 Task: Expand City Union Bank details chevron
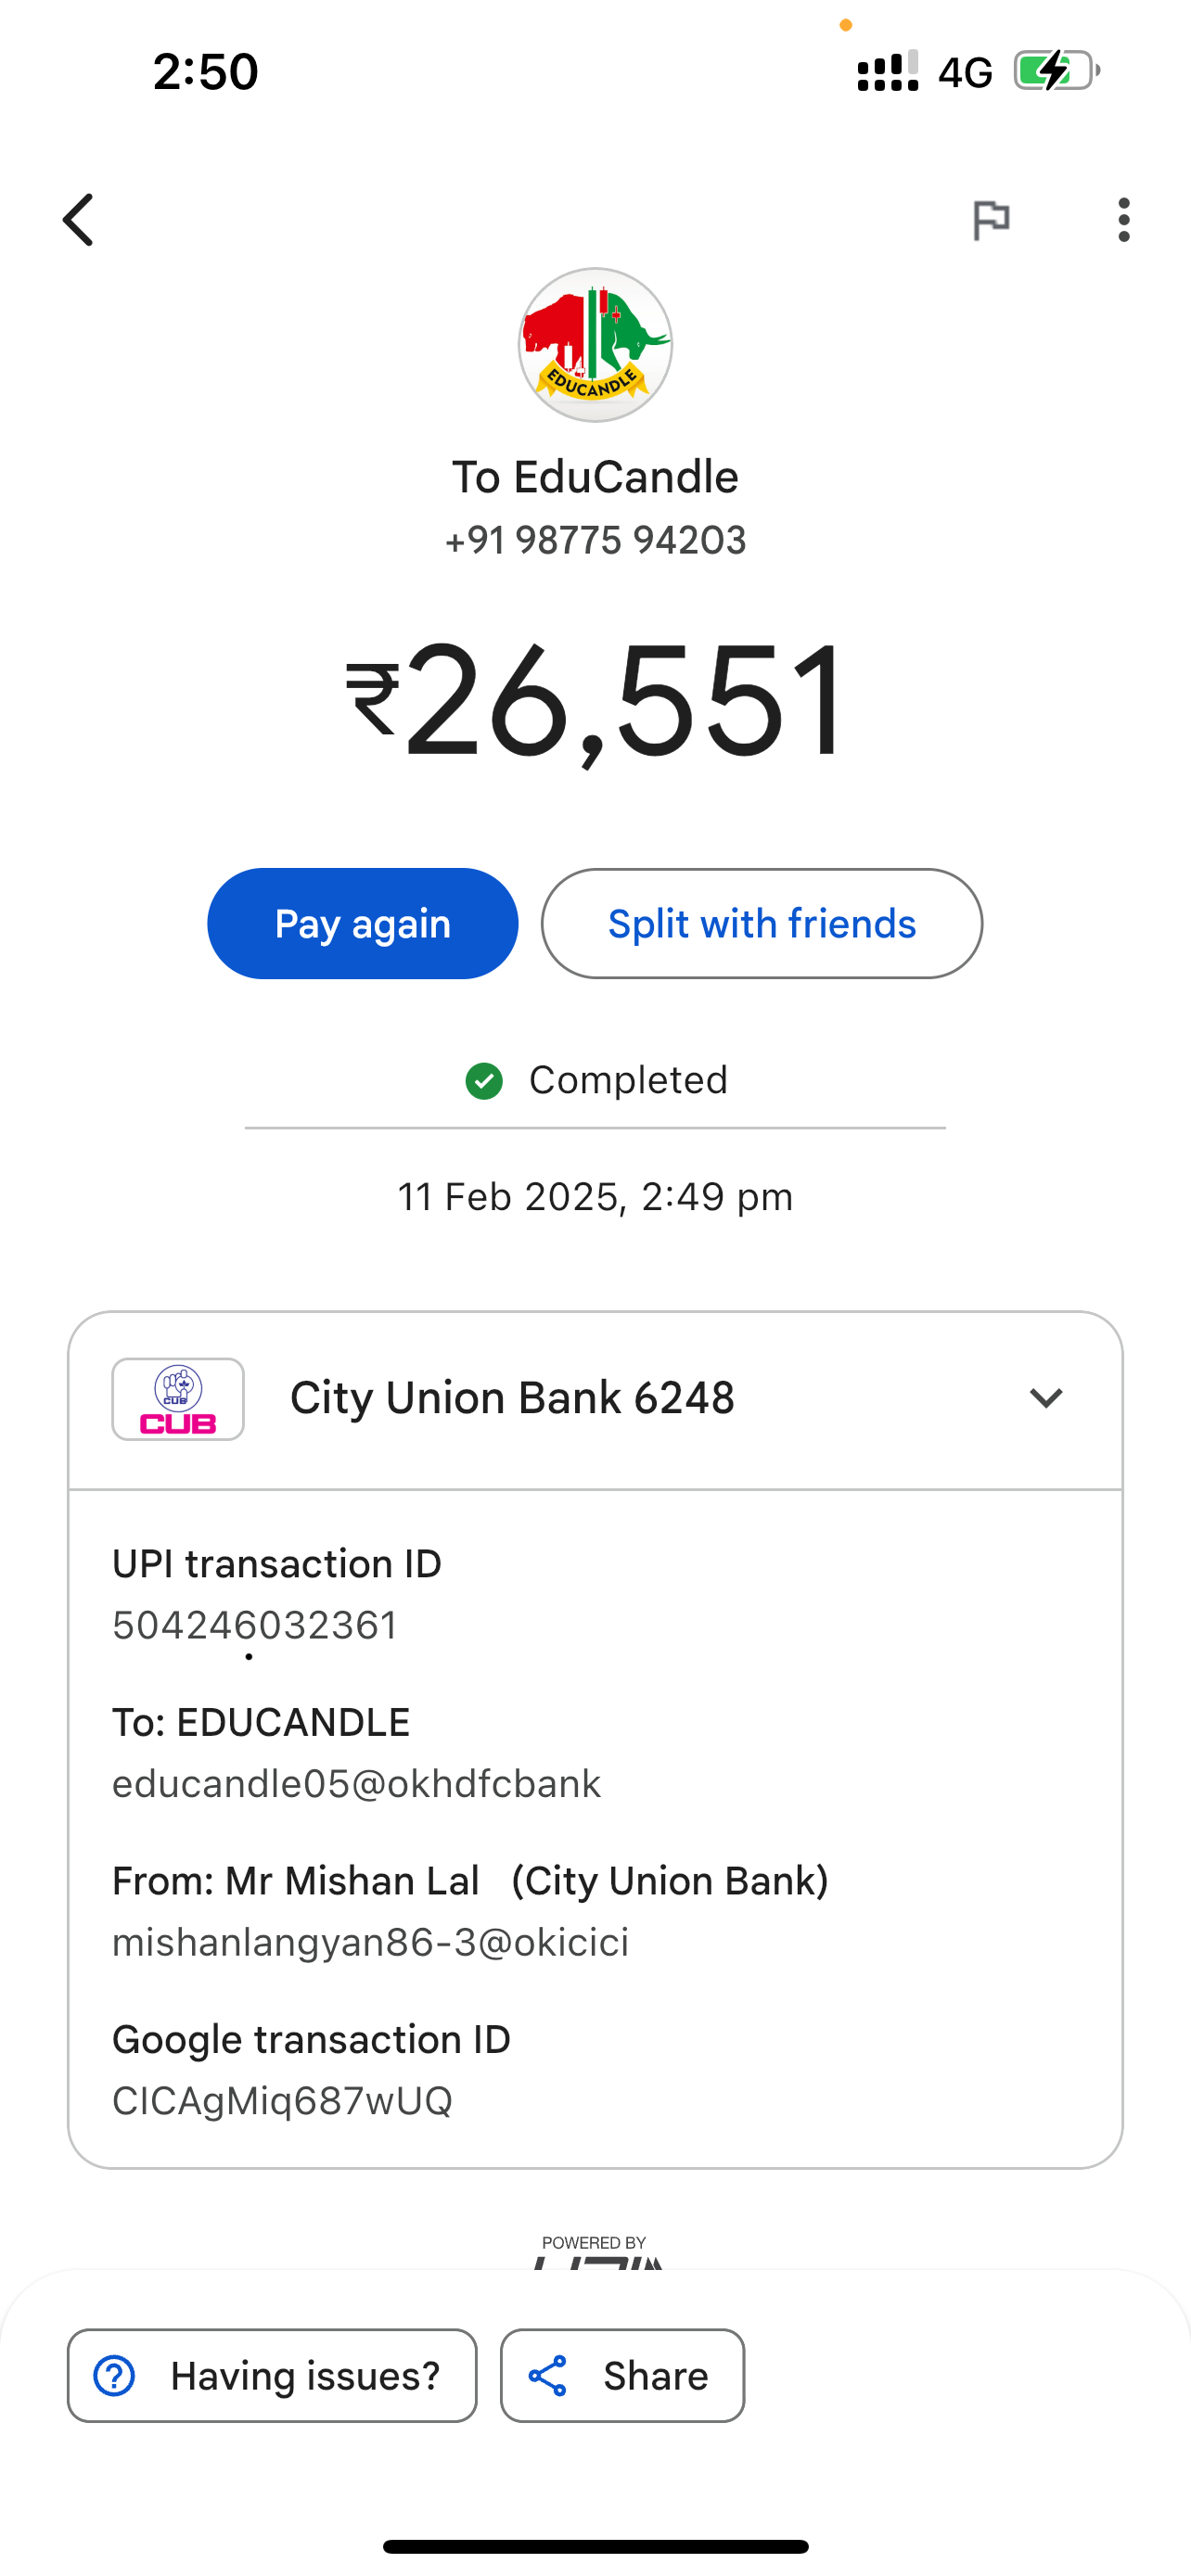(1046, 1398)
